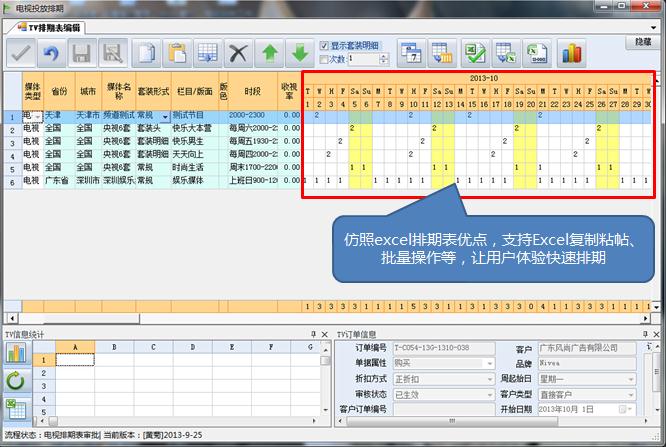Click scroll-down arrow of statistics spreadsheet
This screenshot has height=447, width=667.
tap(325, 410)
